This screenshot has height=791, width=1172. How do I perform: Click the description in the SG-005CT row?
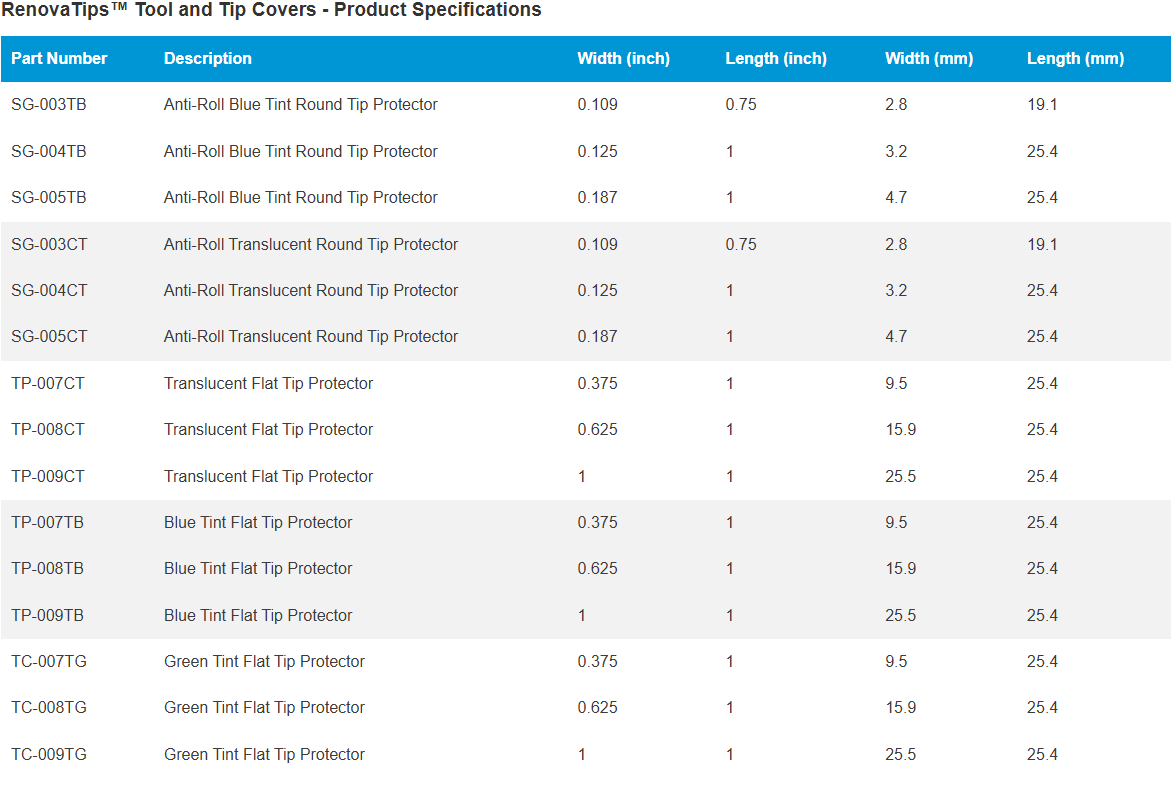tap(311, 337)
